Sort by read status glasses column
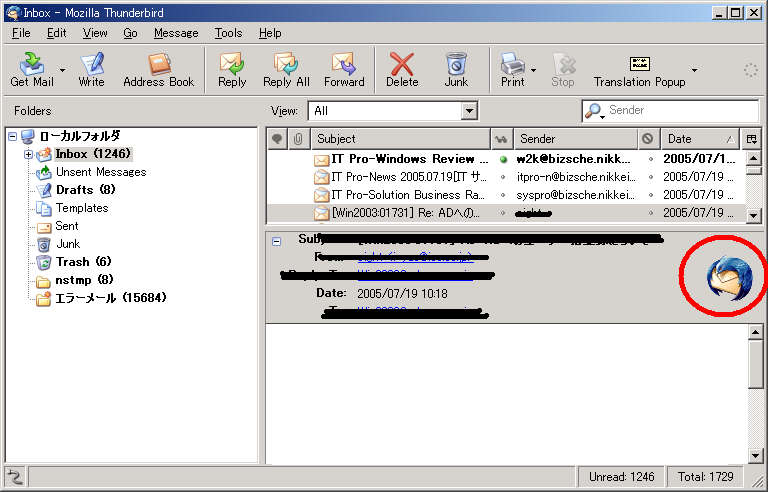 [x=502, y=139]
